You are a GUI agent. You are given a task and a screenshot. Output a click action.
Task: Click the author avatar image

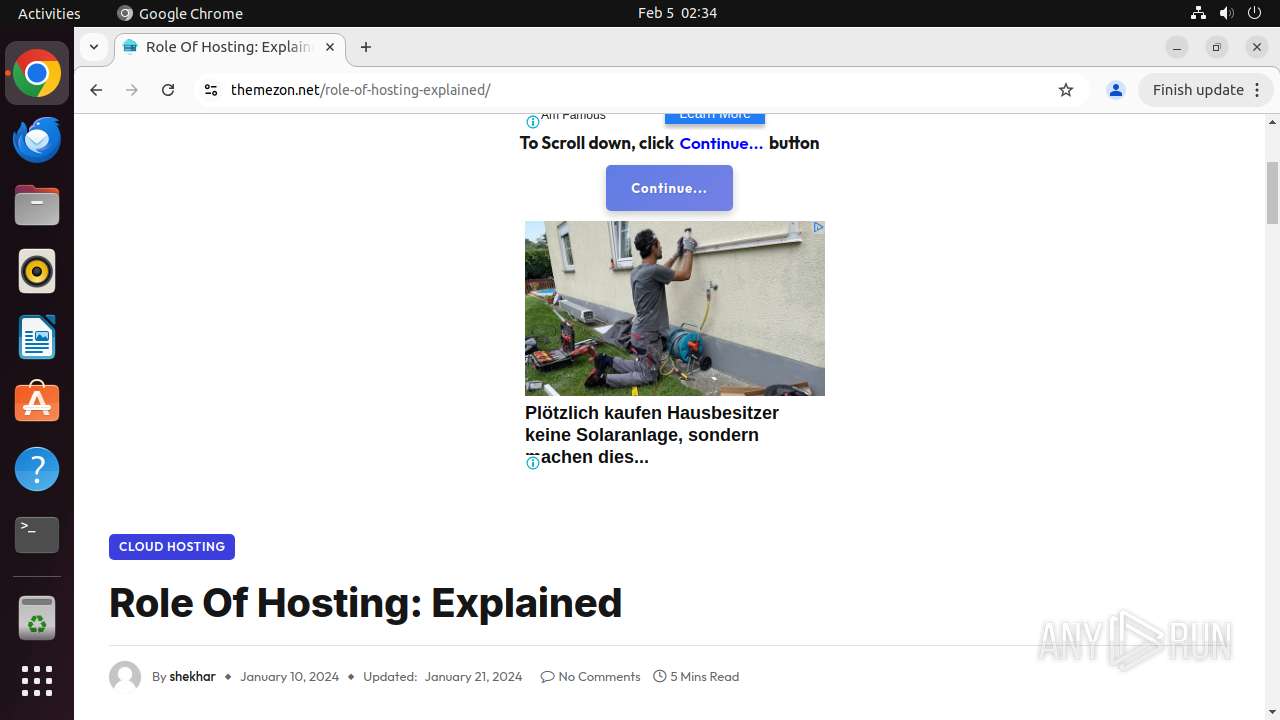click(x=125, y=677)
